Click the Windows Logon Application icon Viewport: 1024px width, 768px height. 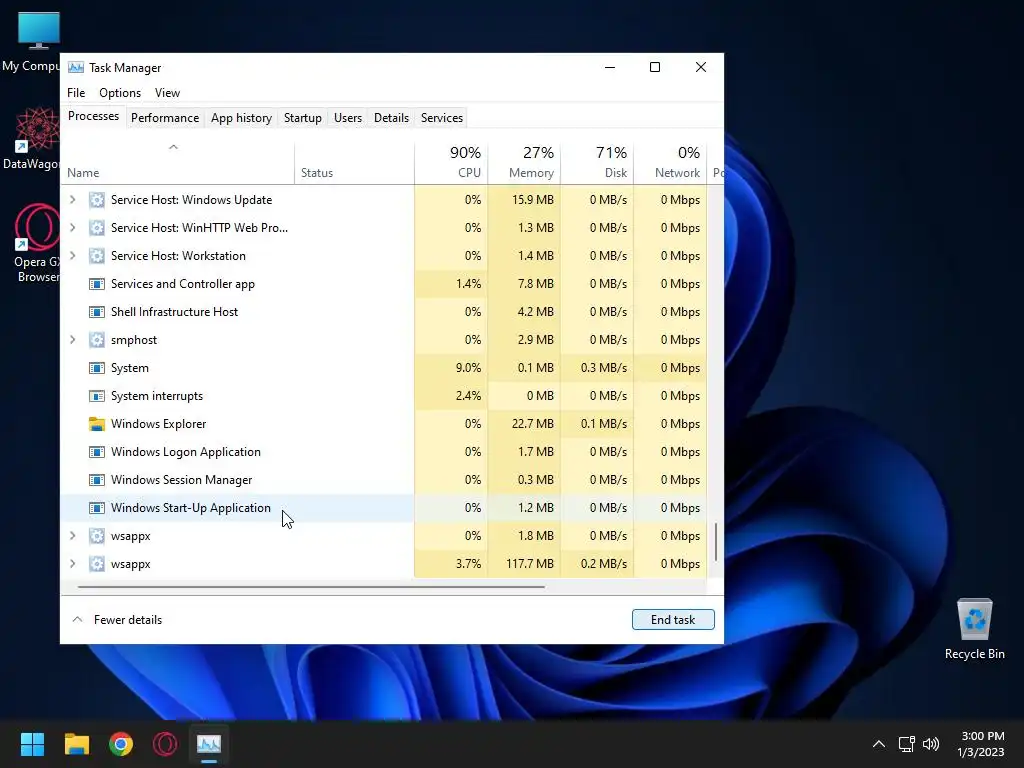97,452
